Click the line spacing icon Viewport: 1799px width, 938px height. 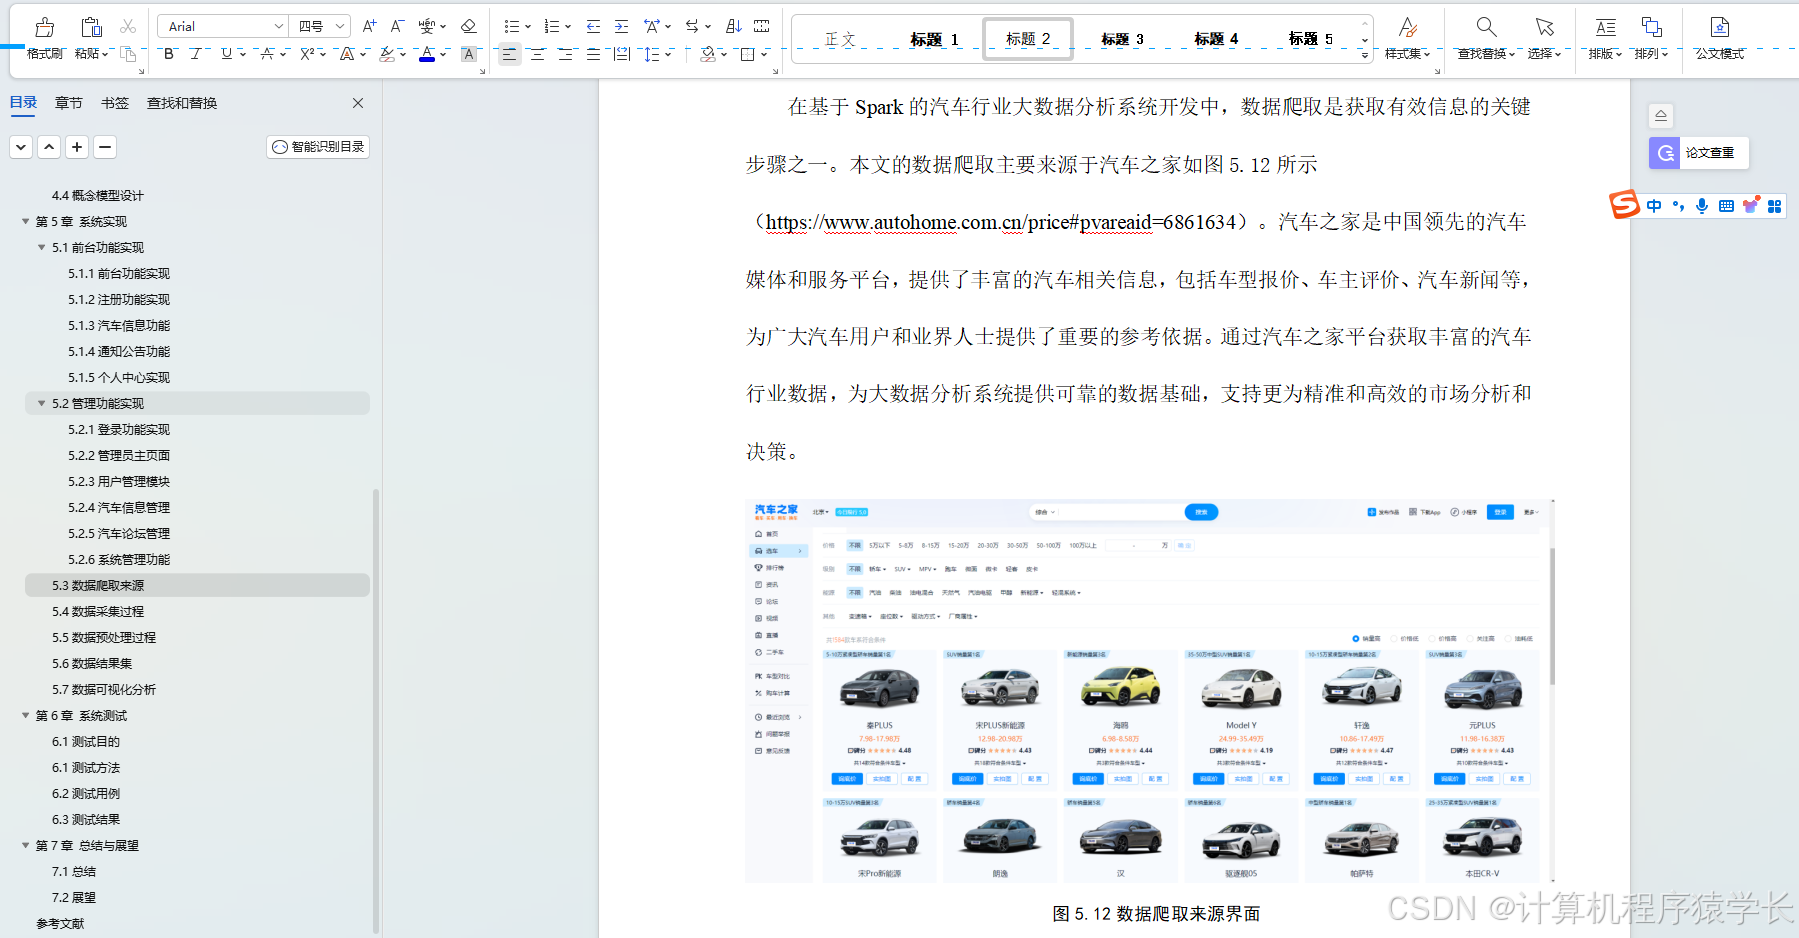coord(651,54)
